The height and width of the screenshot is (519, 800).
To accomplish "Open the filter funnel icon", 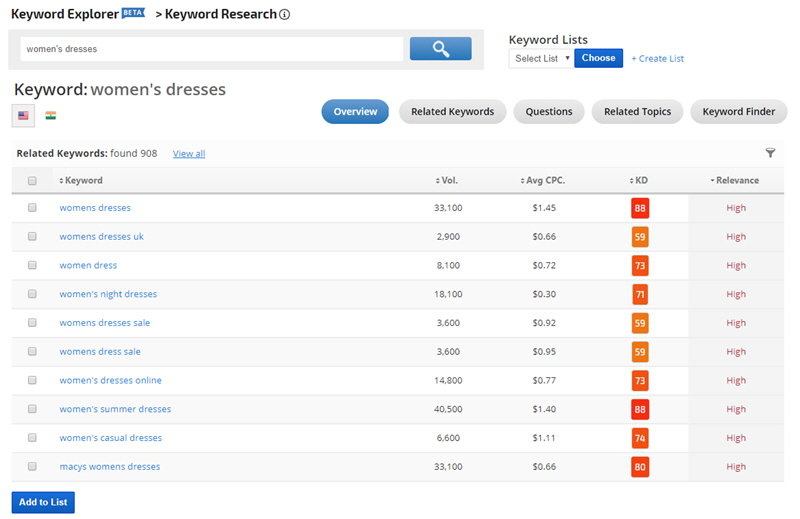I will tap(770, 153).
